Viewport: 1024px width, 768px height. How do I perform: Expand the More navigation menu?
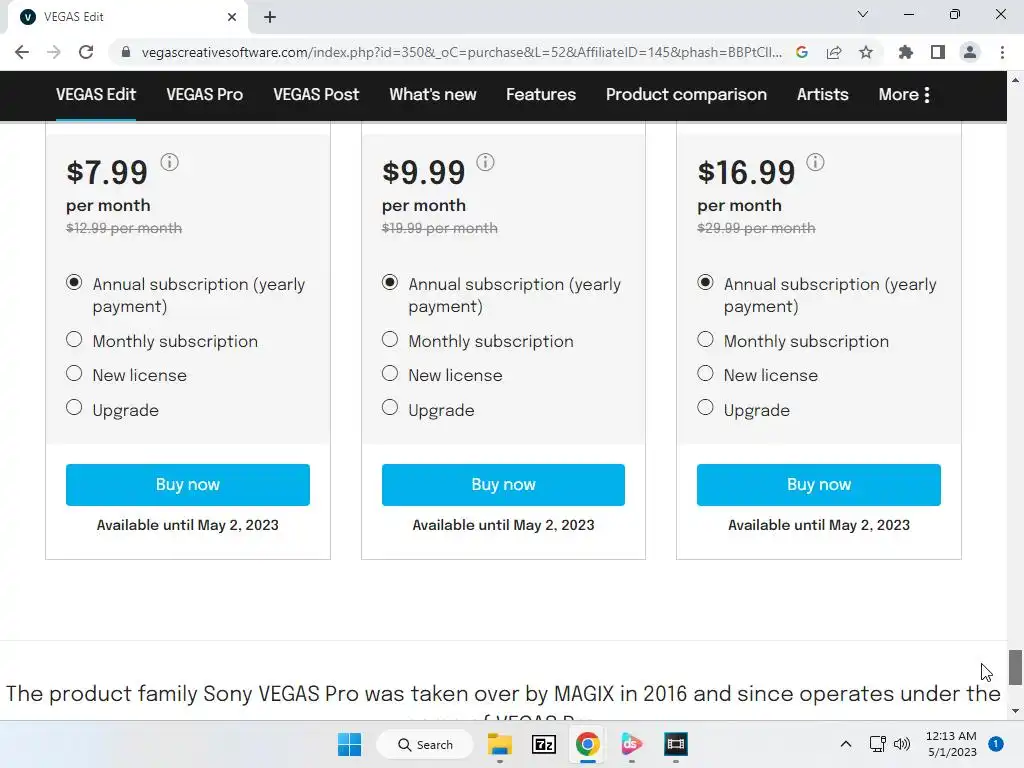[x=904, y=95]
